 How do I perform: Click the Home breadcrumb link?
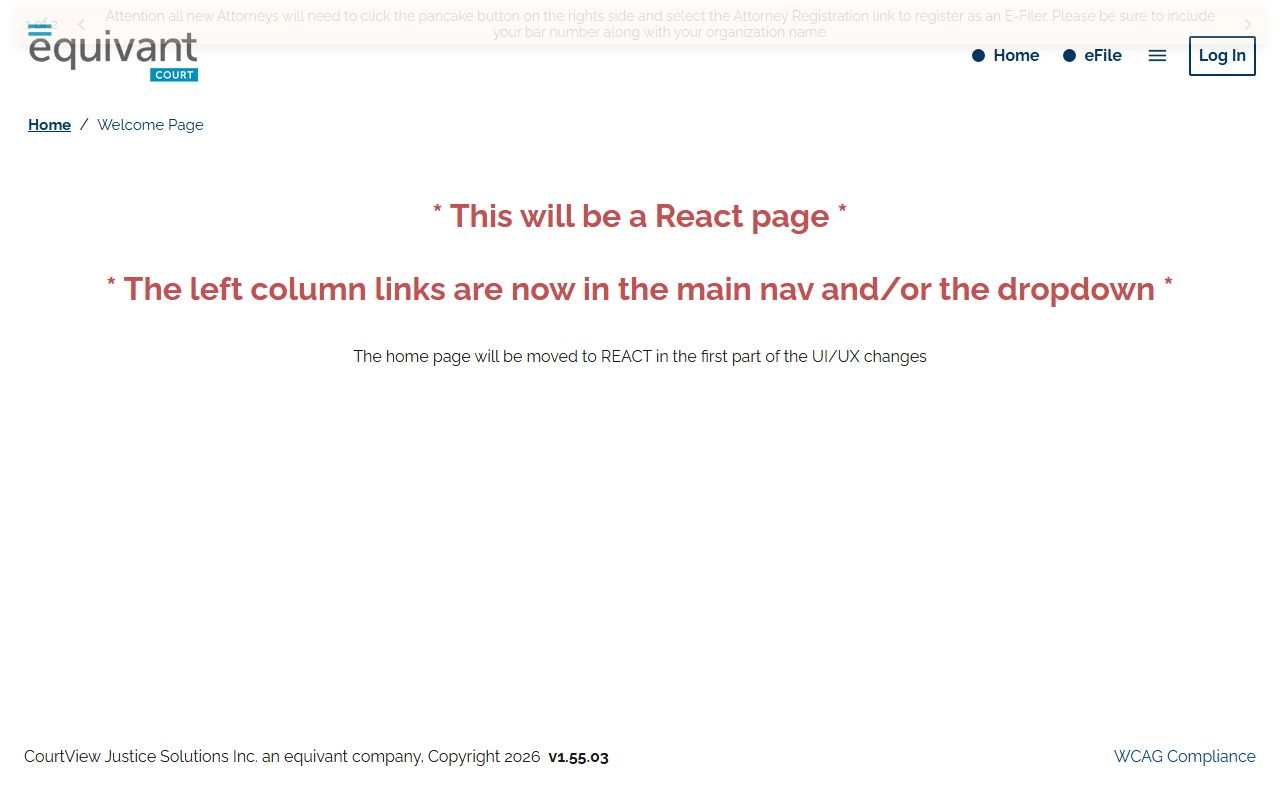[49, 125]
